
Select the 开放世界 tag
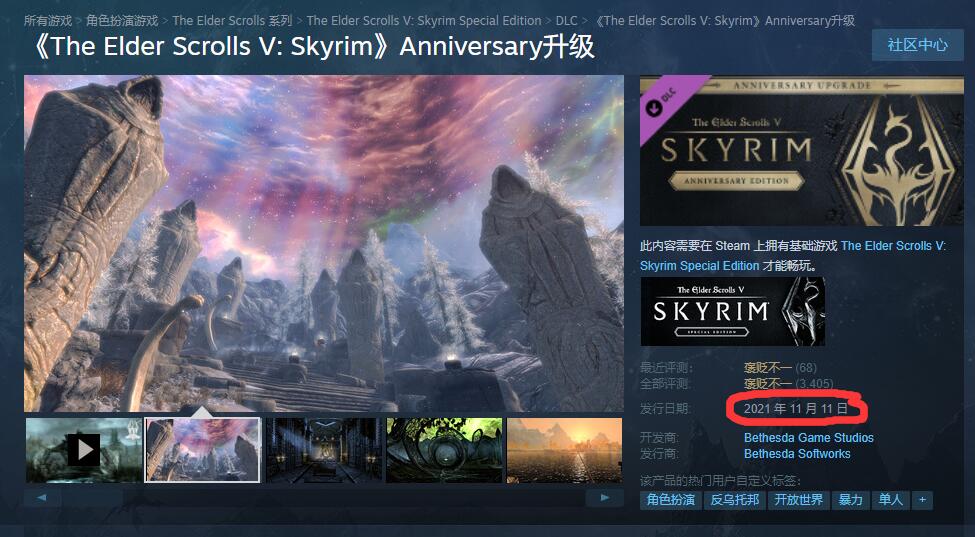click(798, 500)
